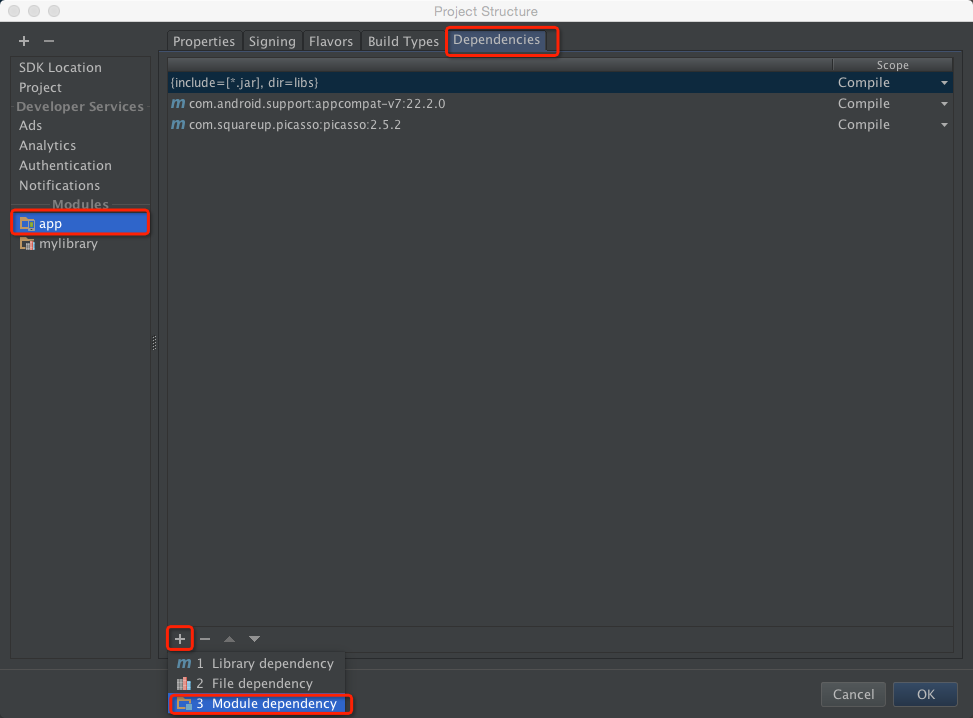Select SDK Location in sidebar
This screenshot has height=718, width=973.
pos(60,67)
